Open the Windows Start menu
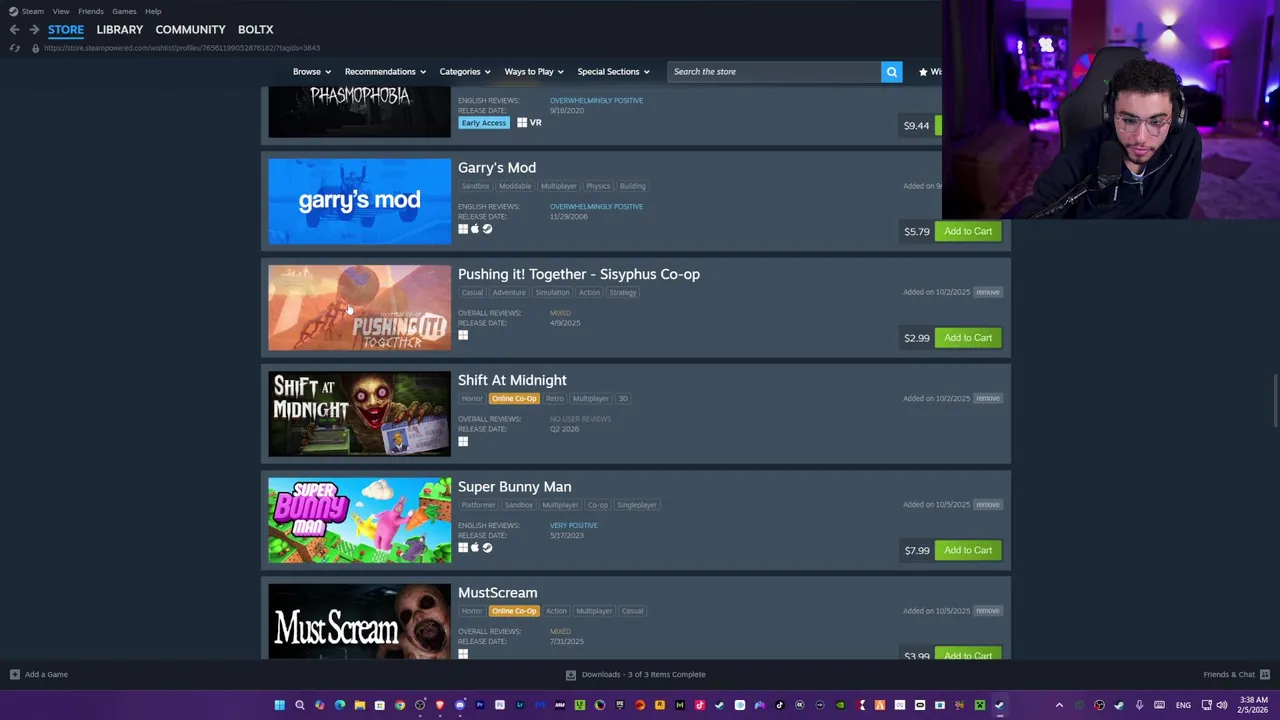This screenshot has height=720, width=1280. pos(280,705)
